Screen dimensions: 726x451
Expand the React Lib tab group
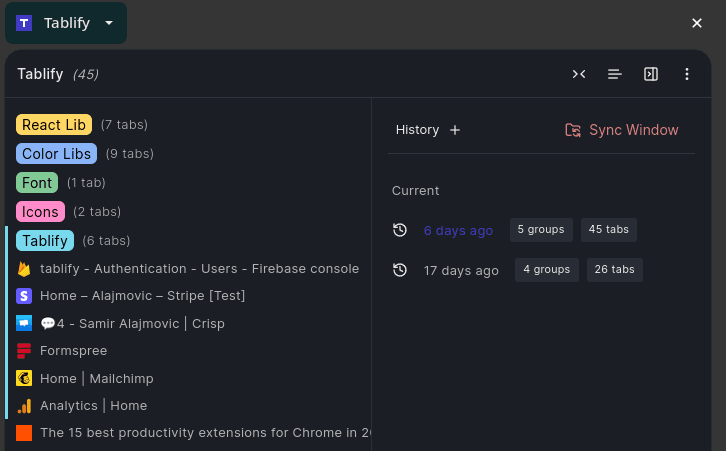tap(54, 125)
